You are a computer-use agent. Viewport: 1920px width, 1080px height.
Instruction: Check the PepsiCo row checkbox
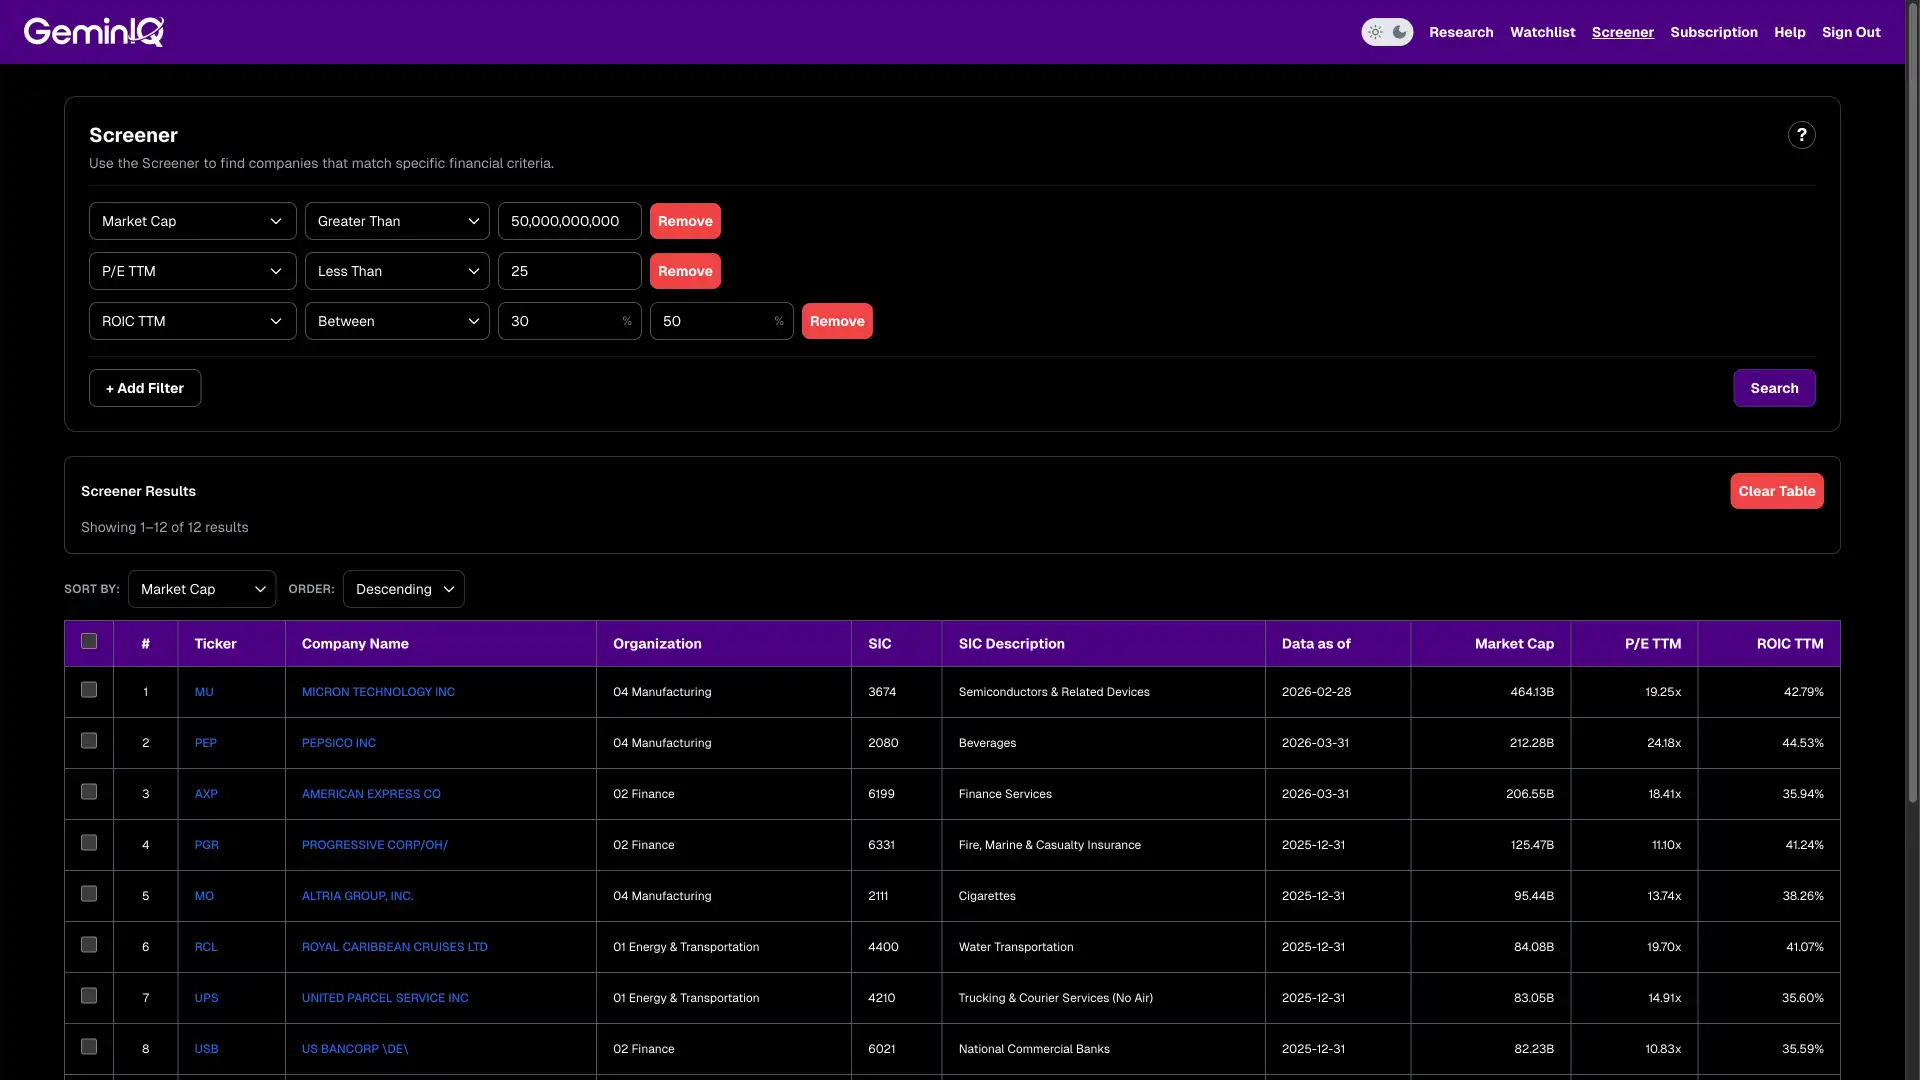coord(89,741)
